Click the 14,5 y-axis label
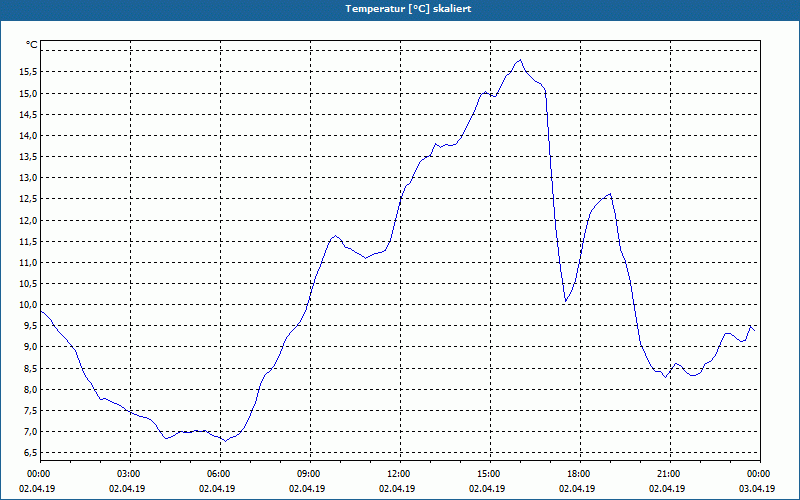800x500 pixels. pos(28,115)
